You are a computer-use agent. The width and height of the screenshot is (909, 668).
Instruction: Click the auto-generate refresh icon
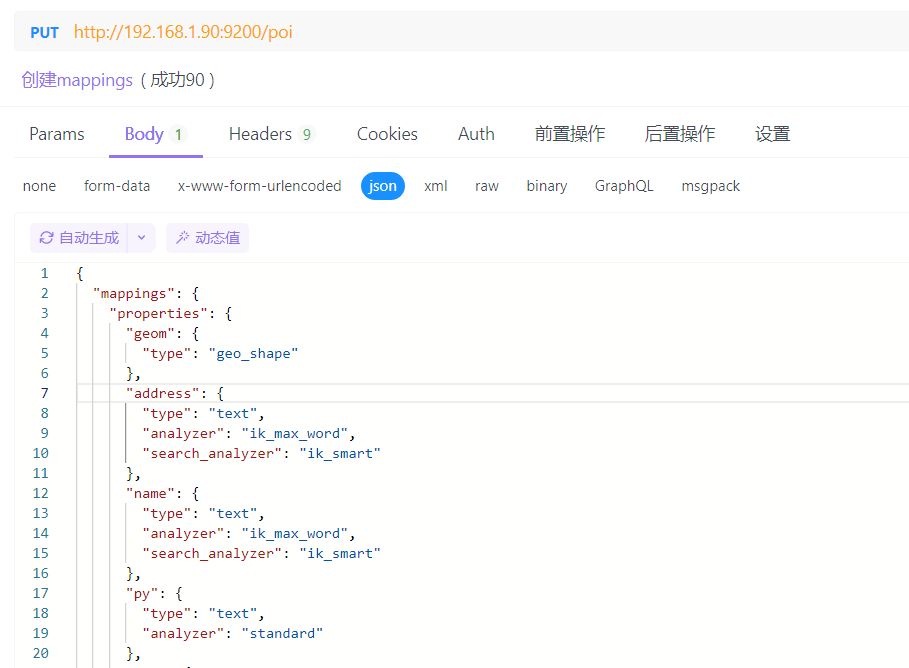coord(46,238)
